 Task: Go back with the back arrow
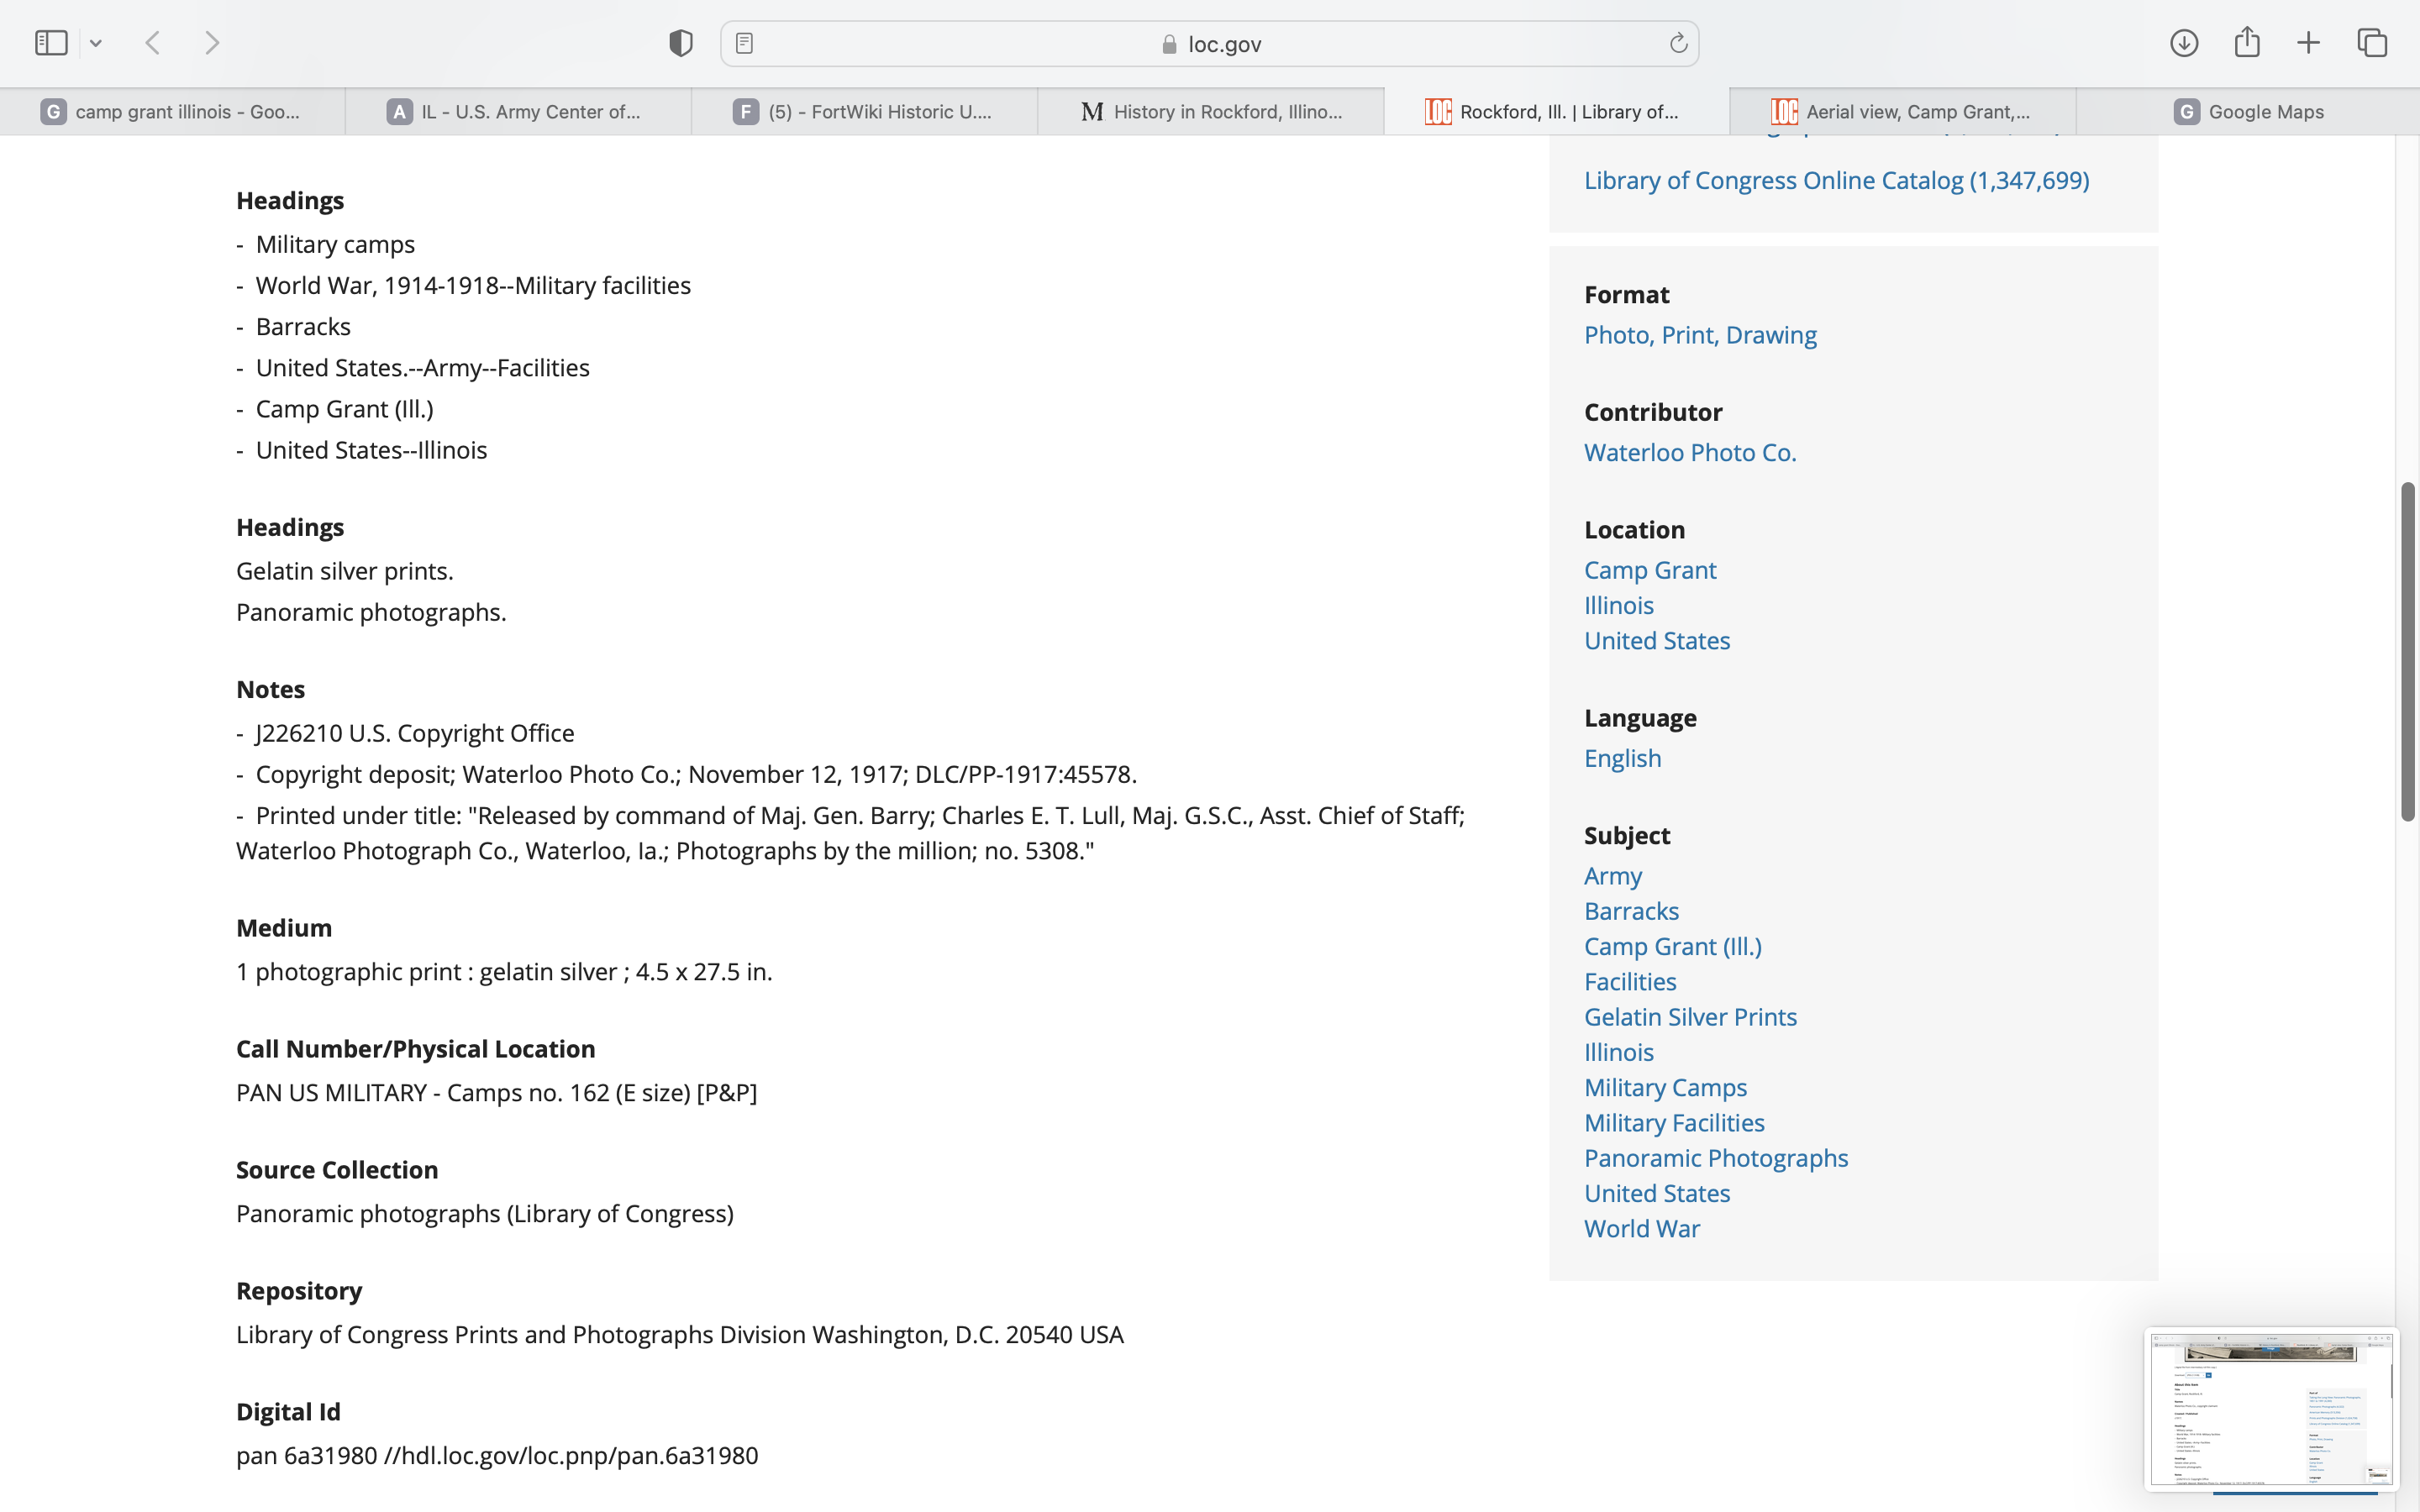click(153, 43)
